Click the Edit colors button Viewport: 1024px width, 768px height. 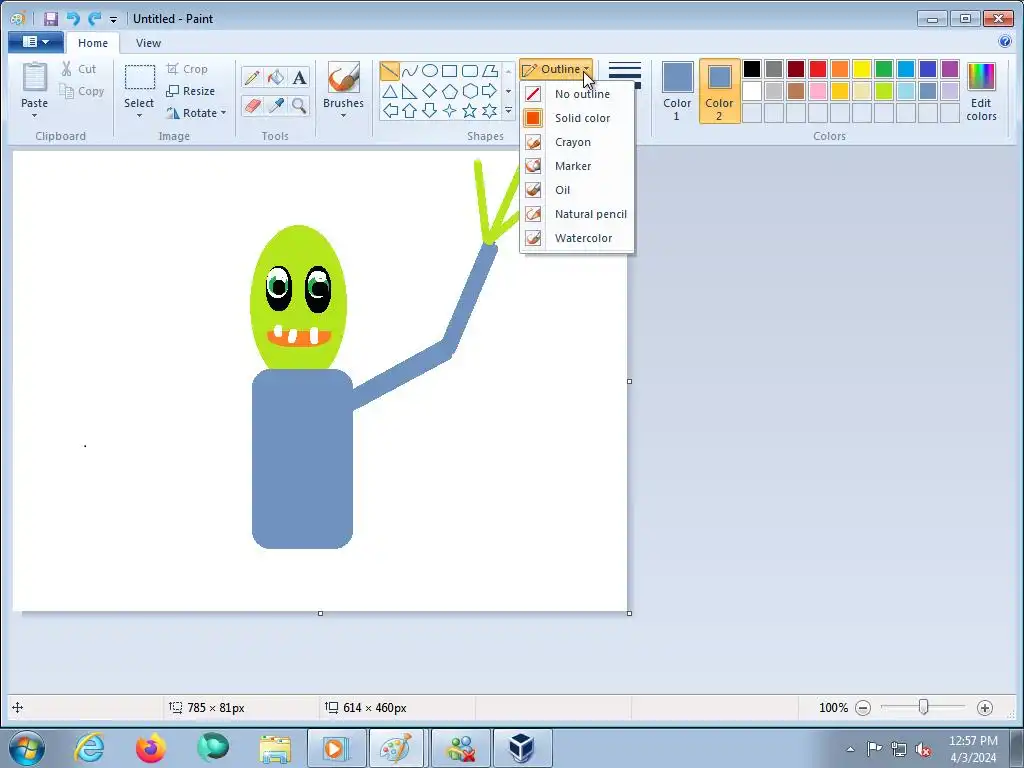point(981,91)
